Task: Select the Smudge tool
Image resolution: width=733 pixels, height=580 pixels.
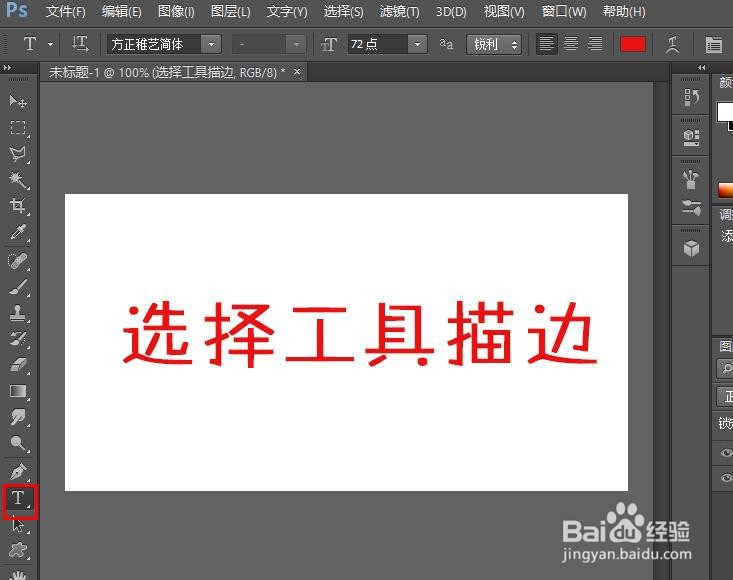Action: coord(18,417)
